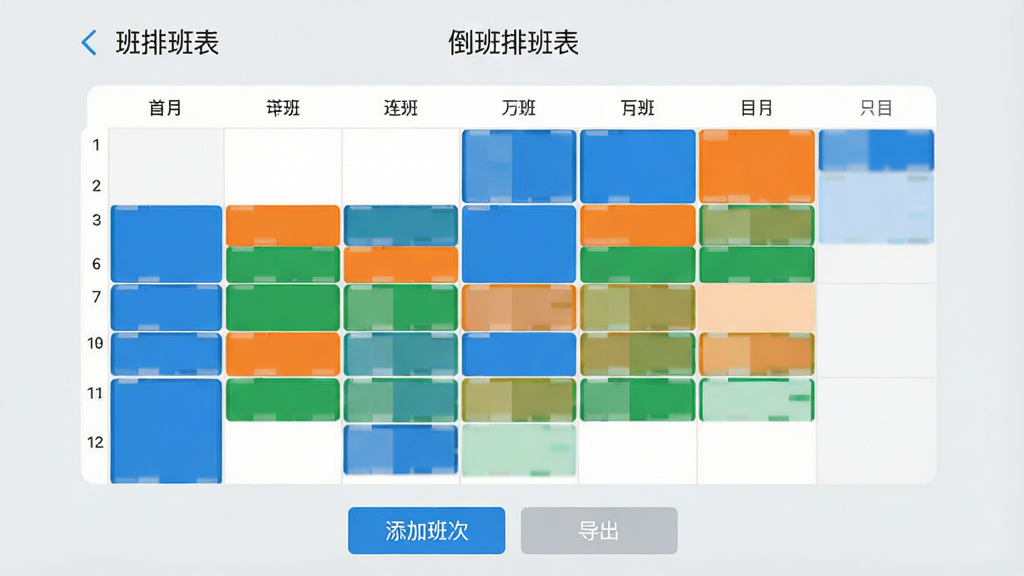Image resolution: width=1024 pixels, height=576 pixels.
Task: Click the 倒班排班表 page title
Action: point(513,43)
